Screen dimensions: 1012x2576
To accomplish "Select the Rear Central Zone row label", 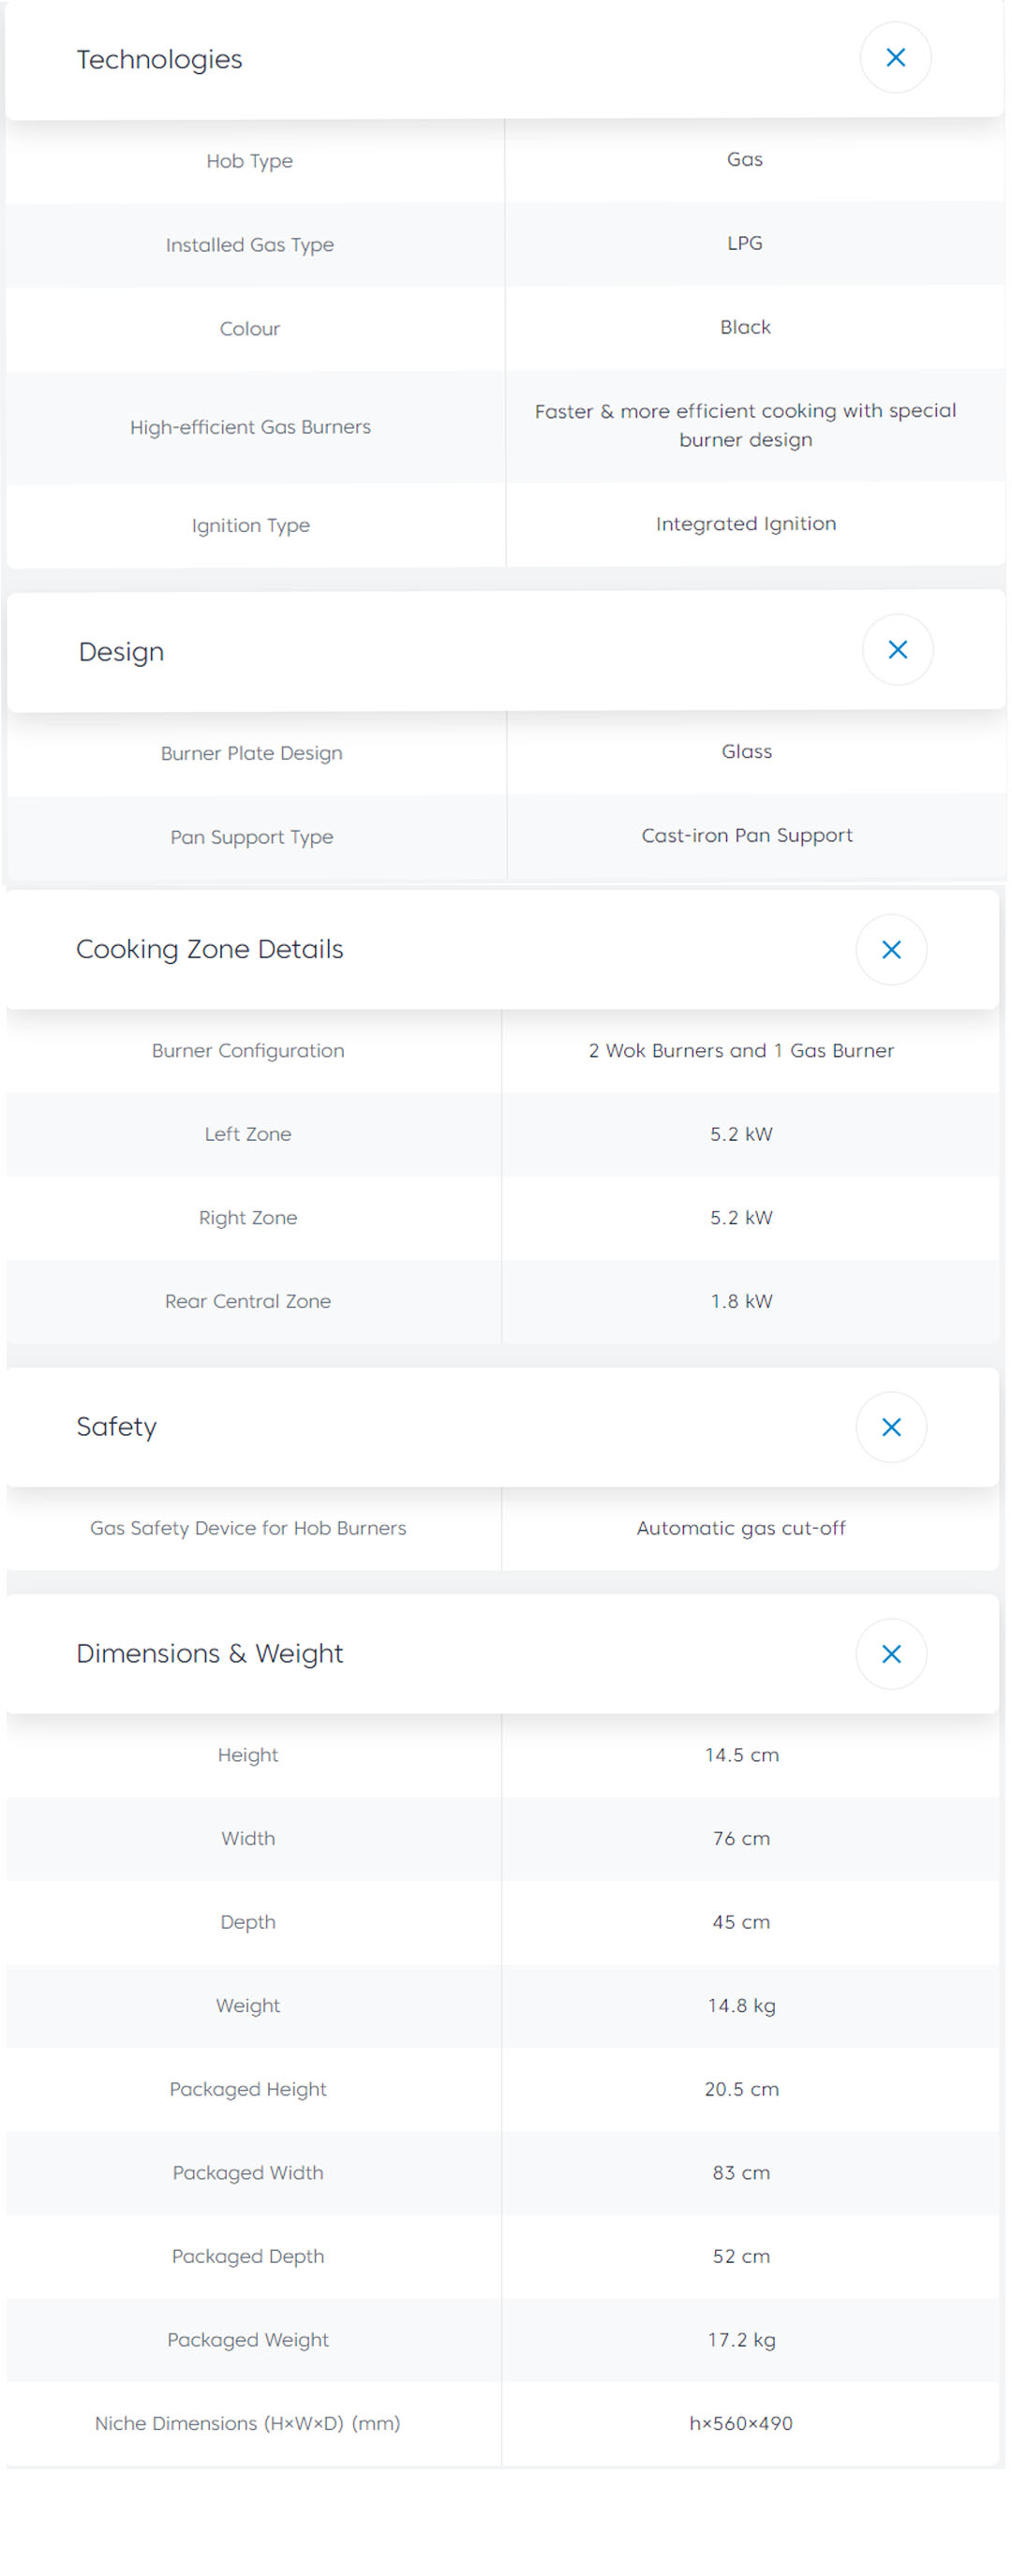I will point(248,1301).
